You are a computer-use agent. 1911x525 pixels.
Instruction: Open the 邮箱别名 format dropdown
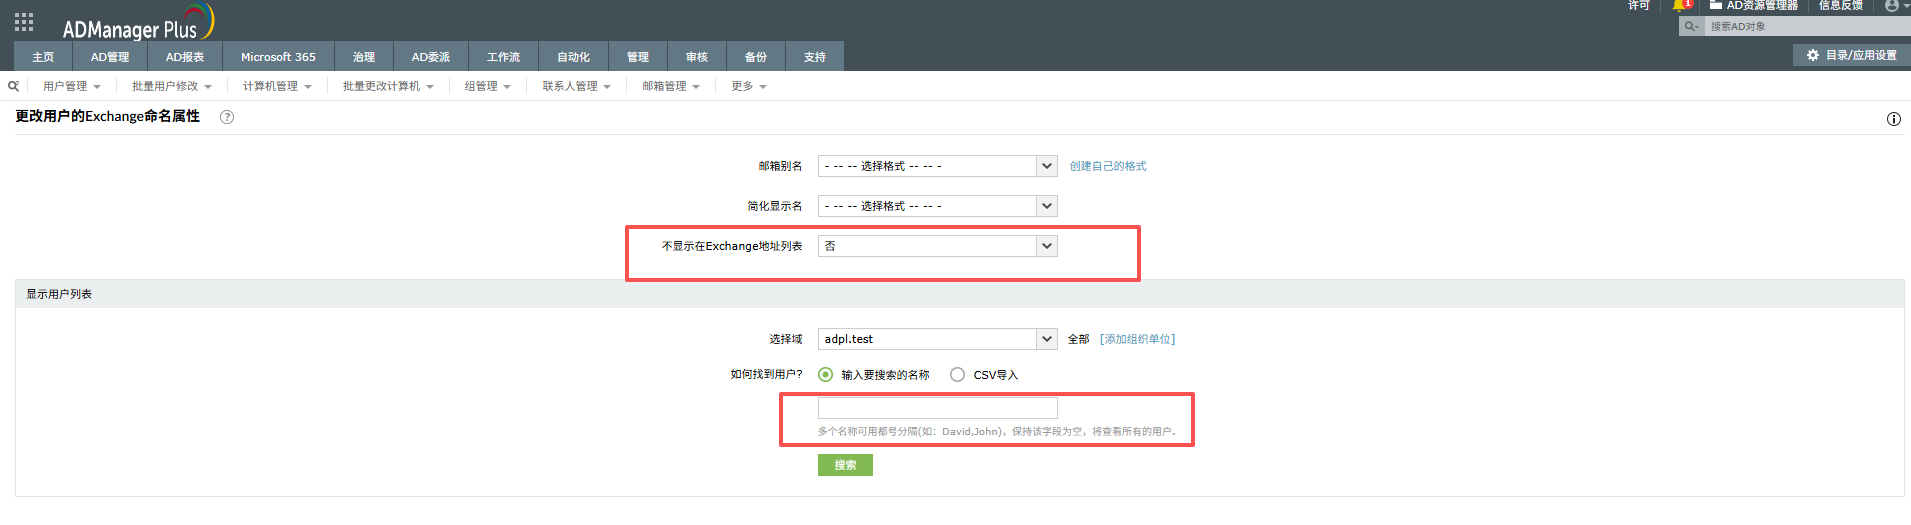pos(937,166)
